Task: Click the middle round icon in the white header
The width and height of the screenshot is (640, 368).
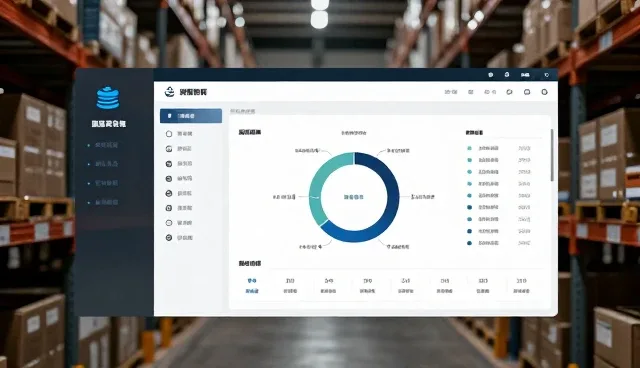Action: coord(527,92)
